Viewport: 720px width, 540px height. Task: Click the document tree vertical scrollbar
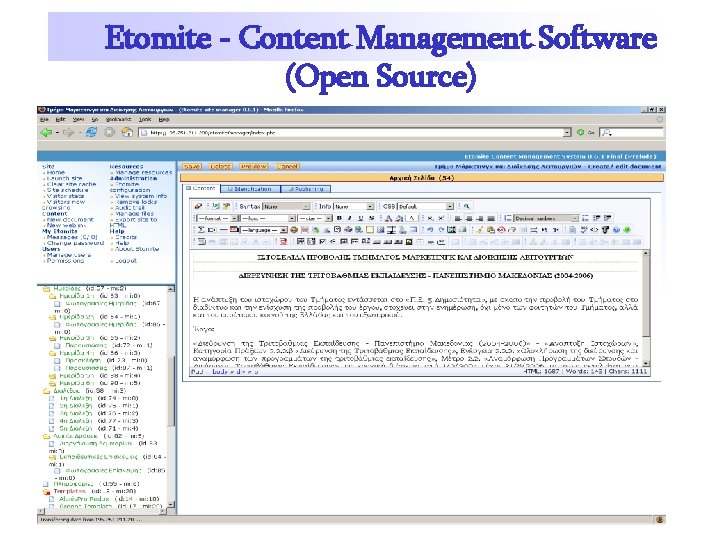pyautogui.click(x=171, y=397)
